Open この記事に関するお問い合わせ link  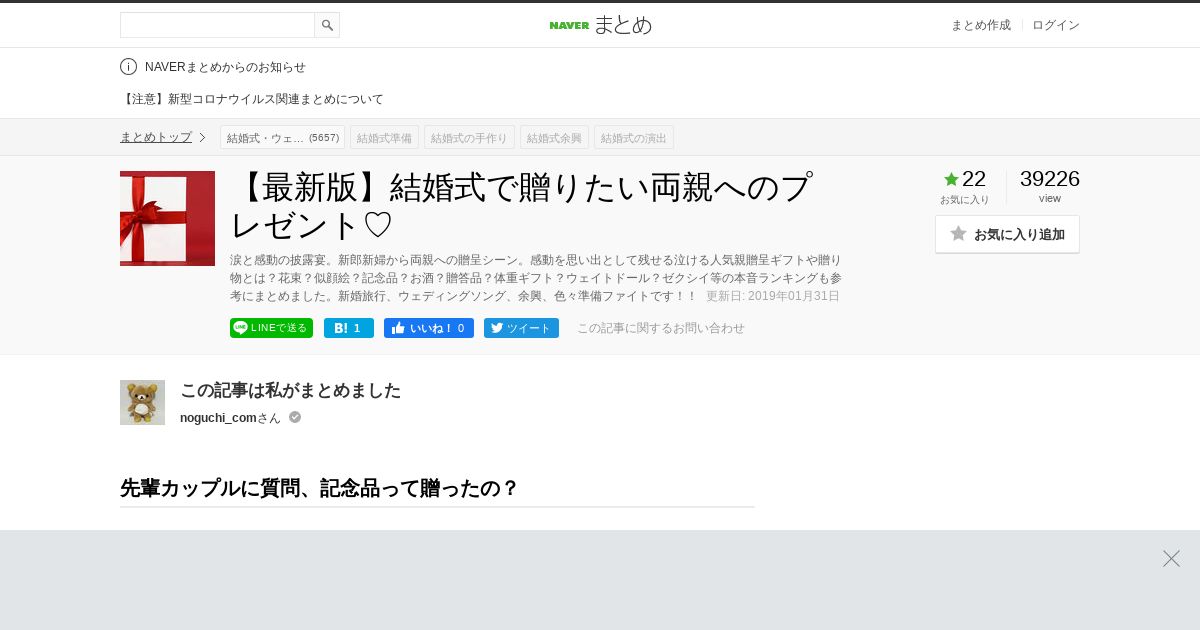click(x=661, y=328)
